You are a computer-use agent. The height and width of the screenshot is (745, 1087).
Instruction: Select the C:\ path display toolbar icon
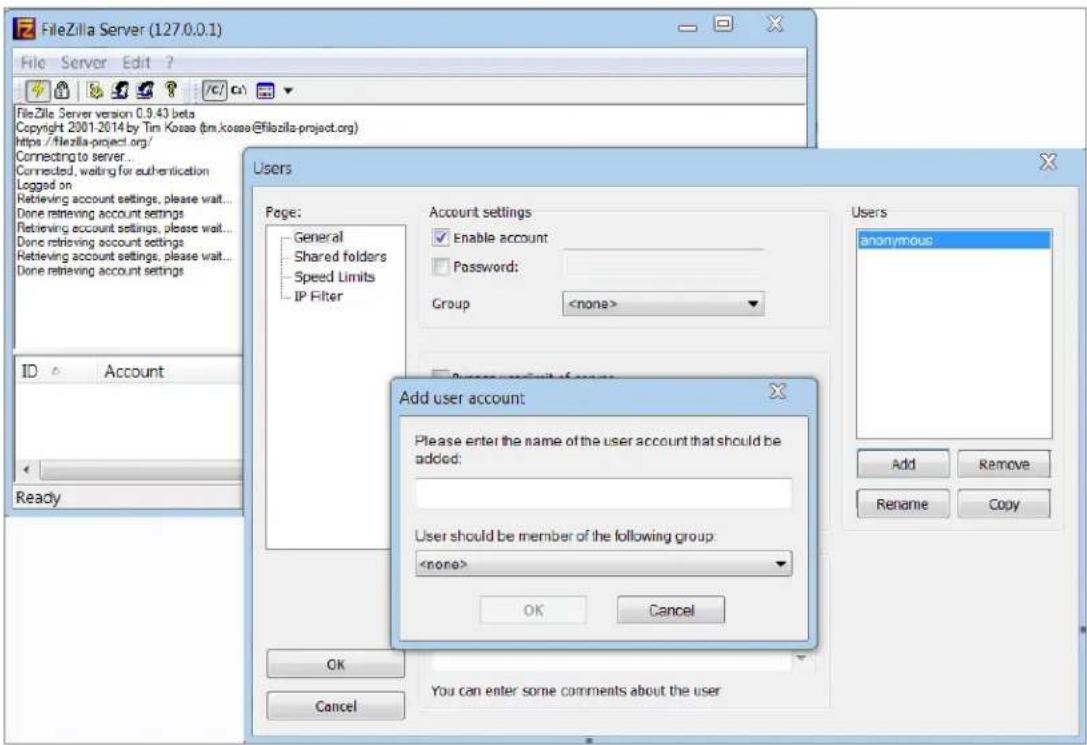click(x=238, y=90)
